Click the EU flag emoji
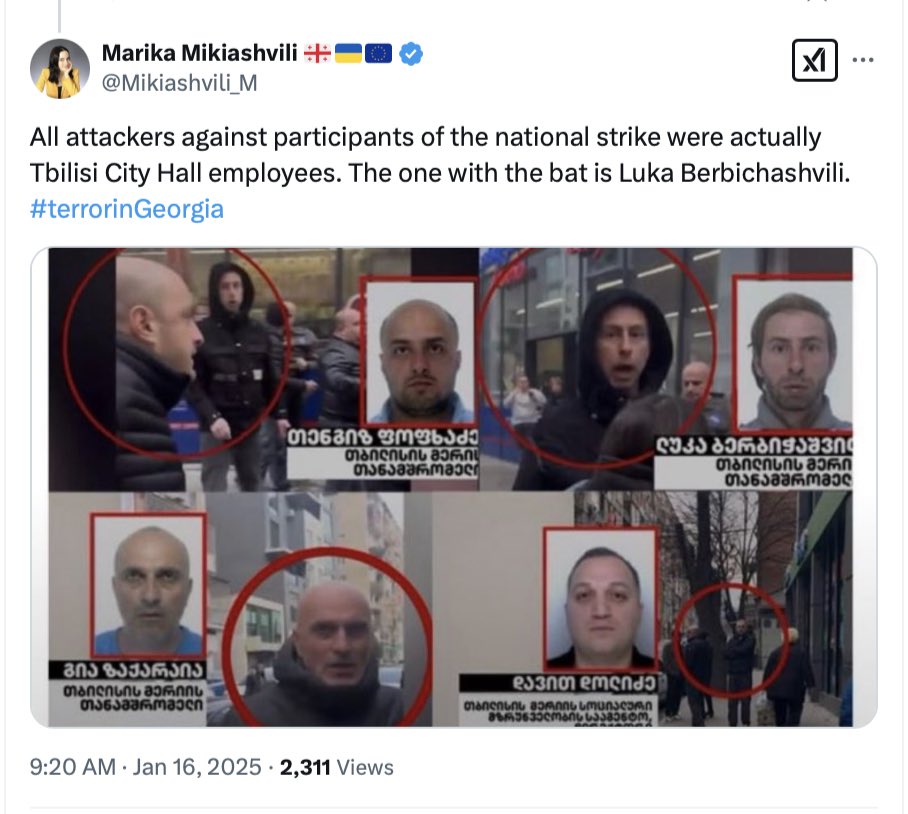Viewport: 908px width, 814px height. coord(379,53)
